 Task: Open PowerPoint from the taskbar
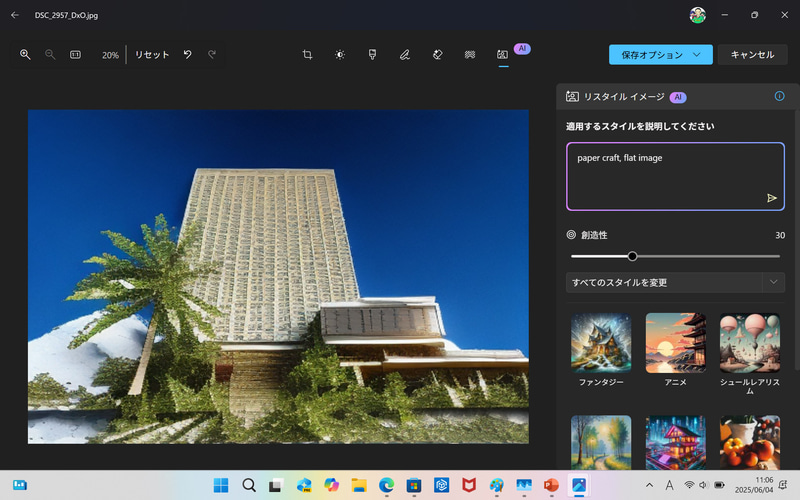coord(552,485)
